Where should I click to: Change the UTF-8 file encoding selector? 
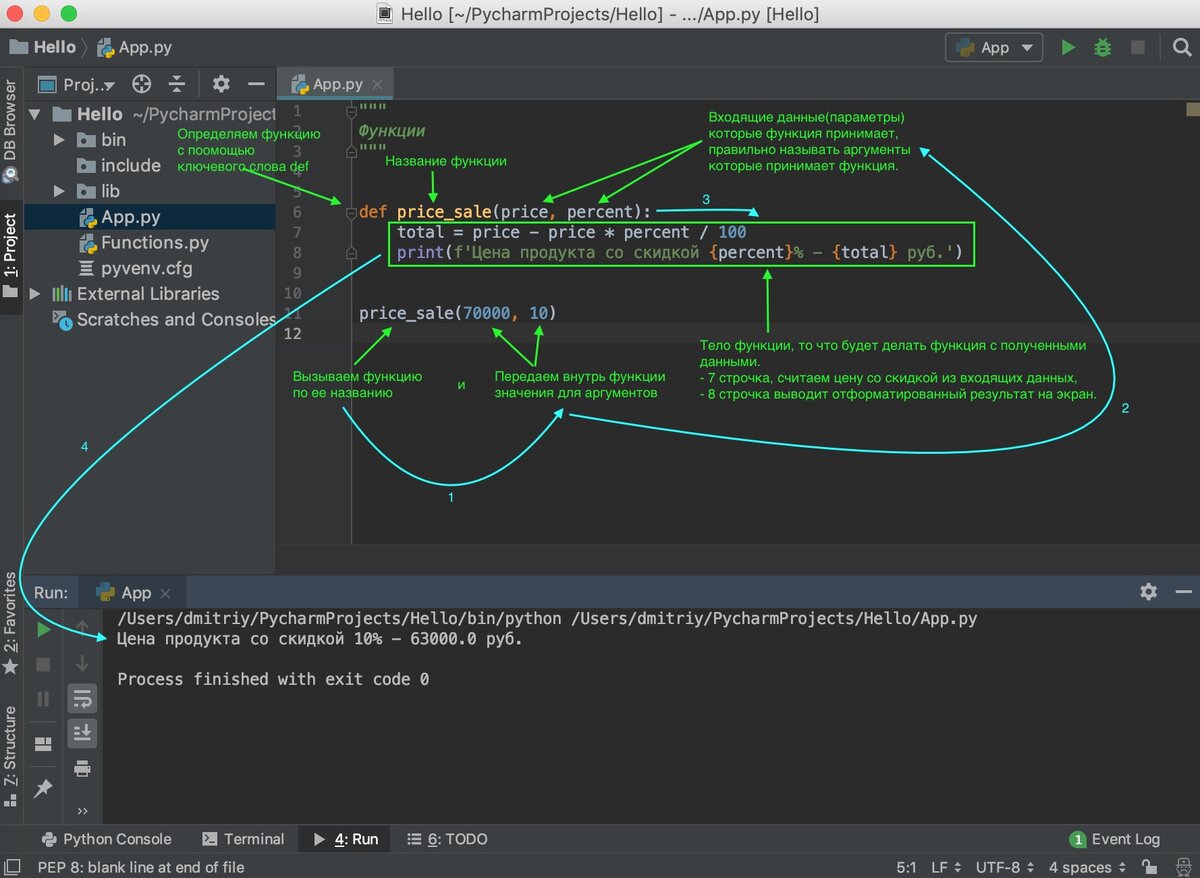click(x=1004, y=867)
